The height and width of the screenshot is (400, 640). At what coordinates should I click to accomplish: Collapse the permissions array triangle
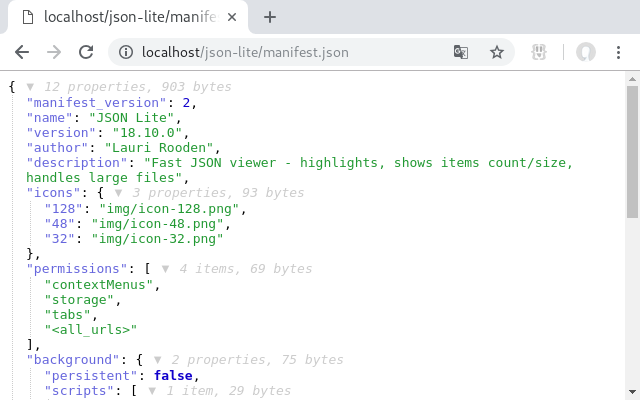tap(165, 269)
